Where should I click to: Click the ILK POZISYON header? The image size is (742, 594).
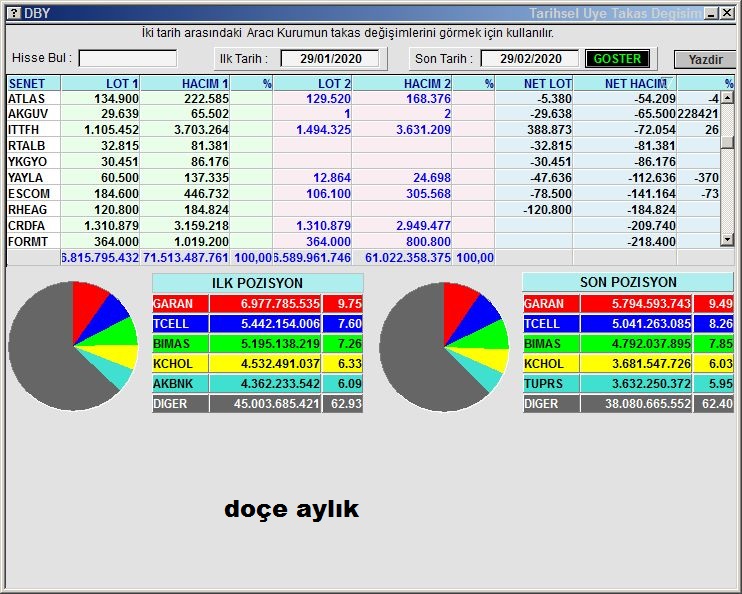[x=257, y=283]
